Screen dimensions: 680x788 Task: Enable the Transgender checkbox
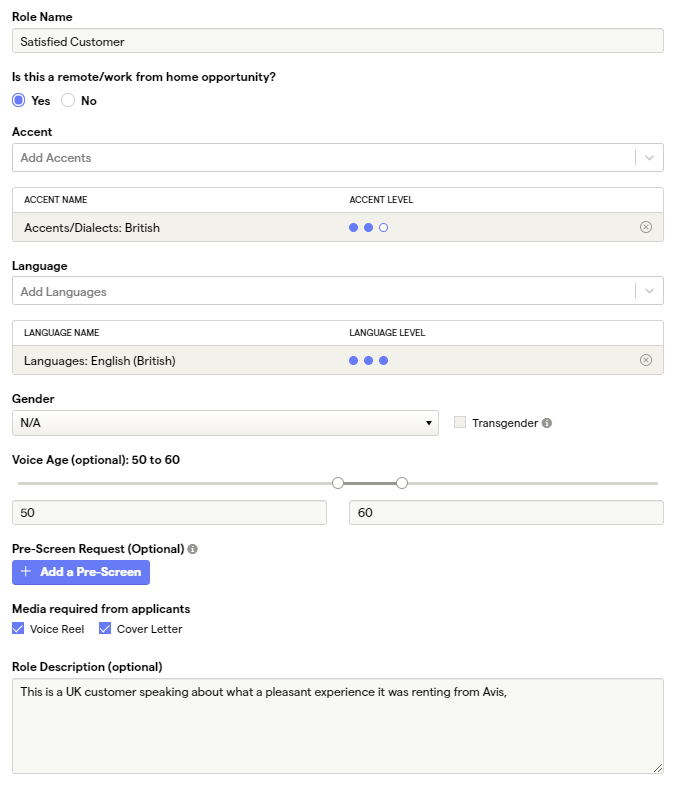point(460,423)
